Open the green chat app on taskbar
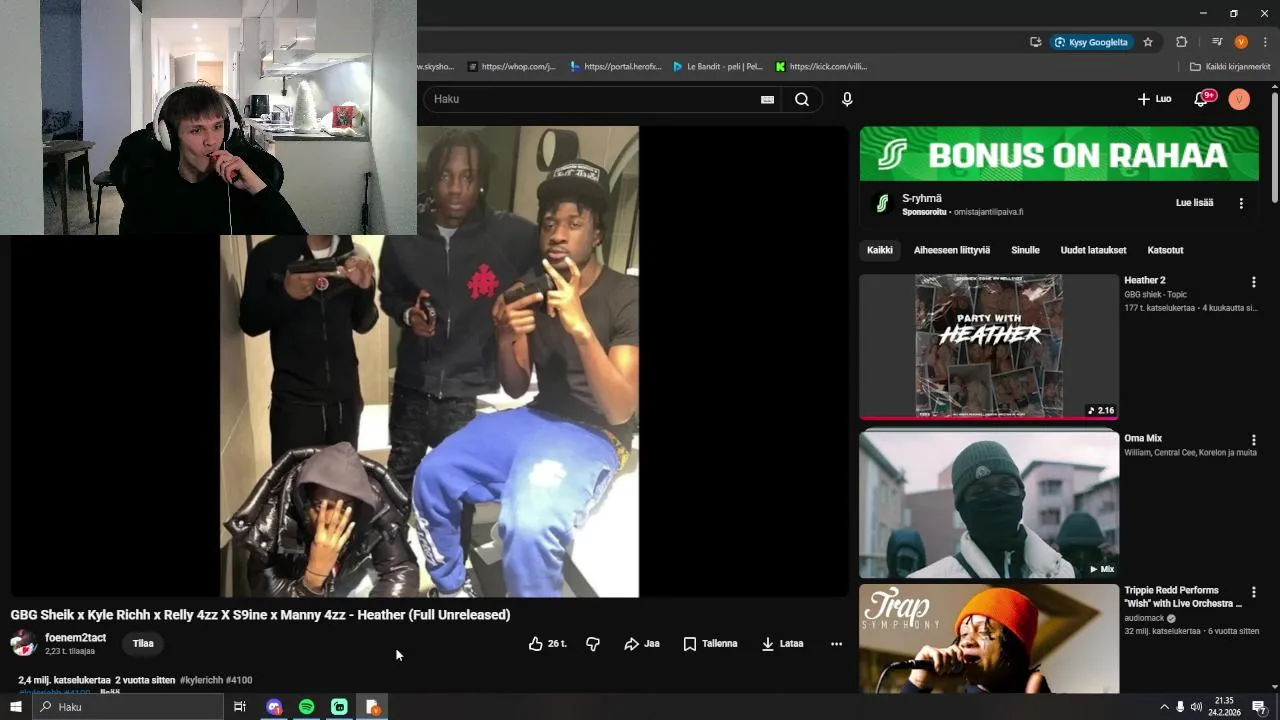This screenshot has height=720, width=1280. click(339, 707)
